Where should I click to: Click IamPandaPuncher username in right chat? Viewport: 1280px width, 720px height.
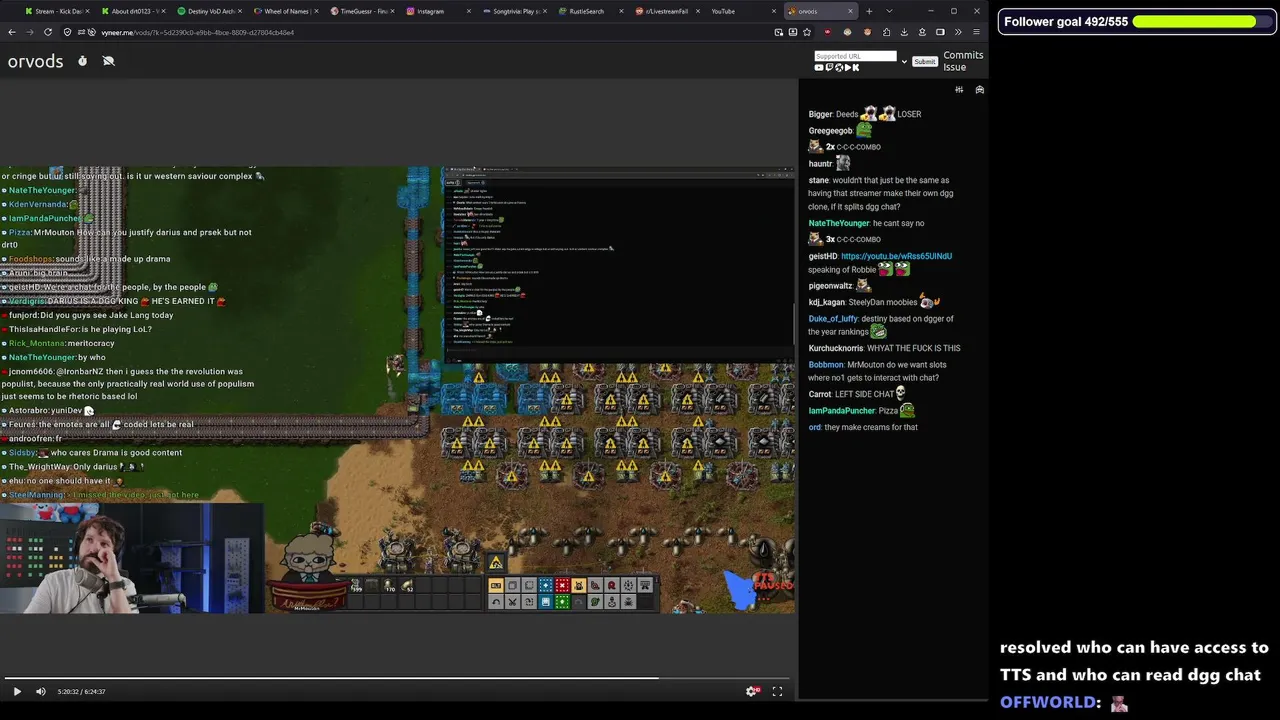(x=841, y=411)
